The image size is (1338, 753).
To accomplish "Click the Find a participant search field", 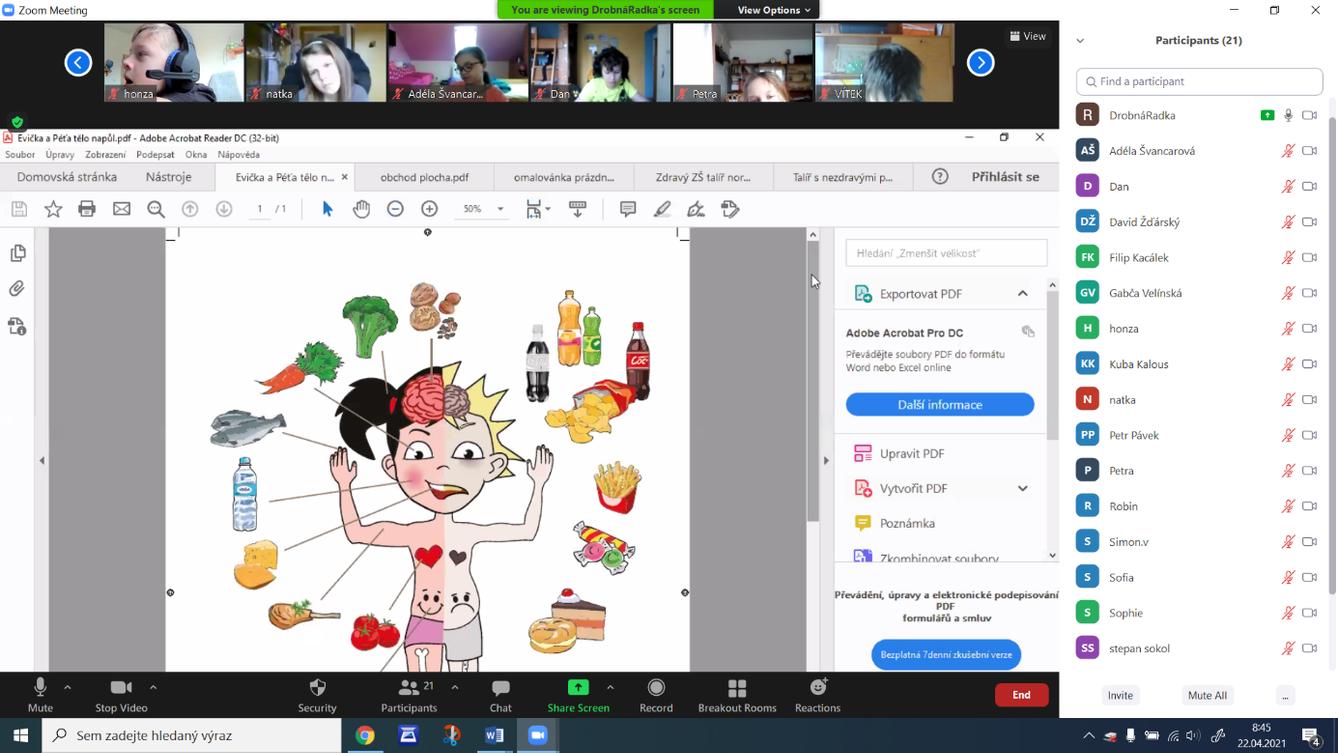I will click(x=1199, y=81).
